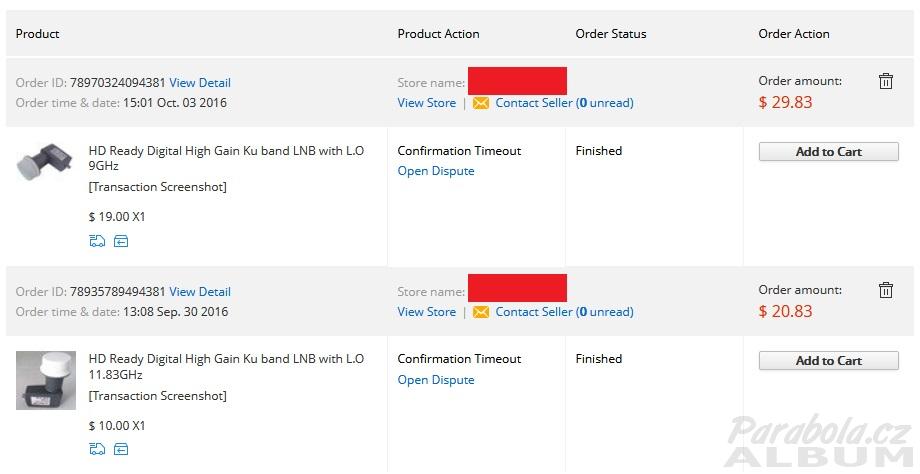Add the 11.83GHz LNB to cart
The width and height of the screenshot is (920, 474).
[x=828, y=360]
